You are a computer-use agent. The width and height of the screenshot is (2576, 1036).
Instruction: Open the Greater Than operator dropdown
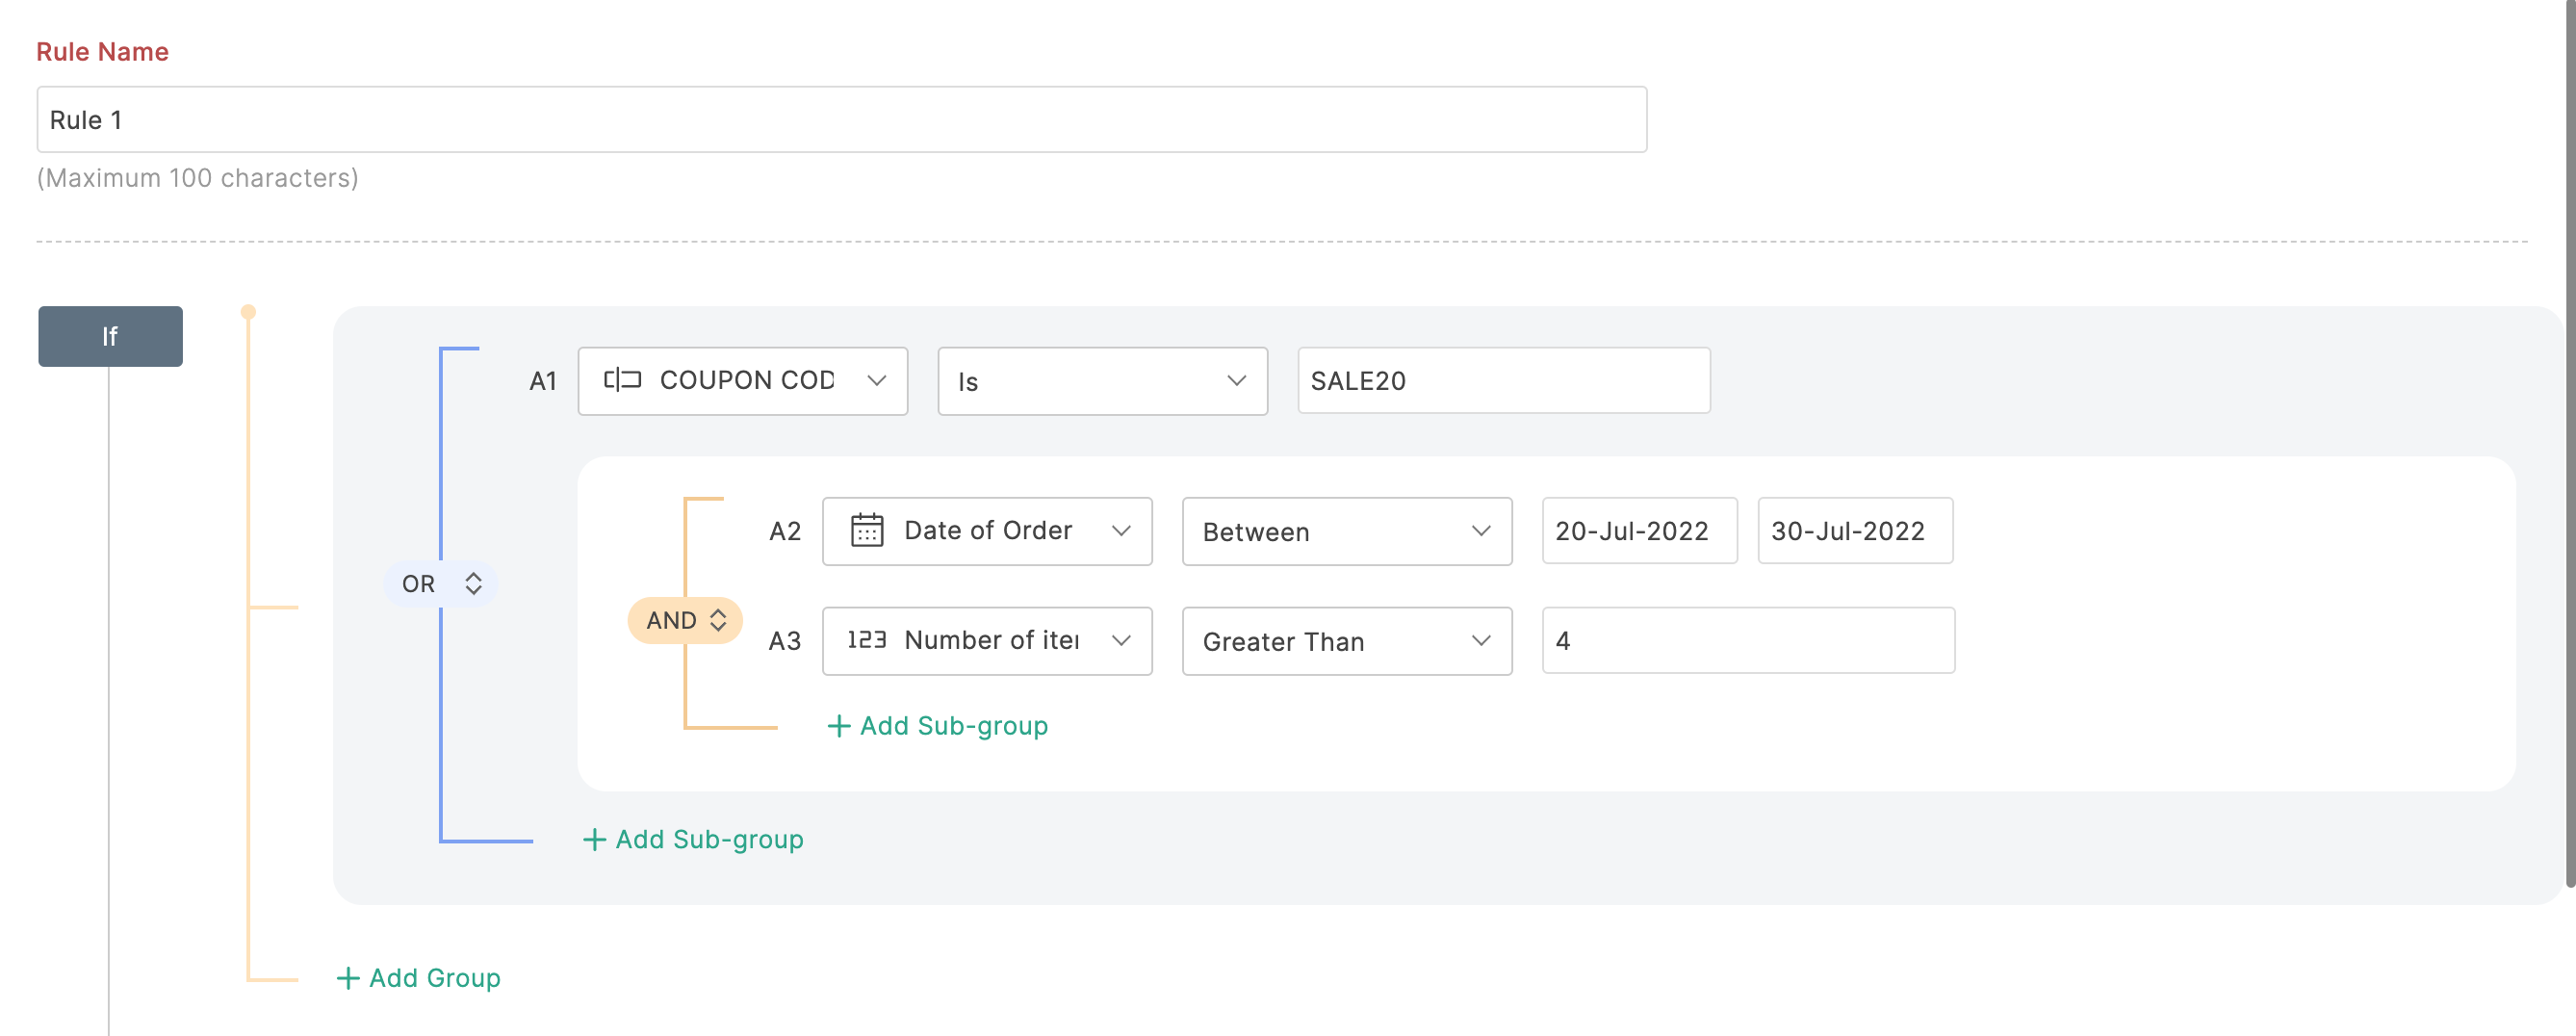(x=1346, y=641)
